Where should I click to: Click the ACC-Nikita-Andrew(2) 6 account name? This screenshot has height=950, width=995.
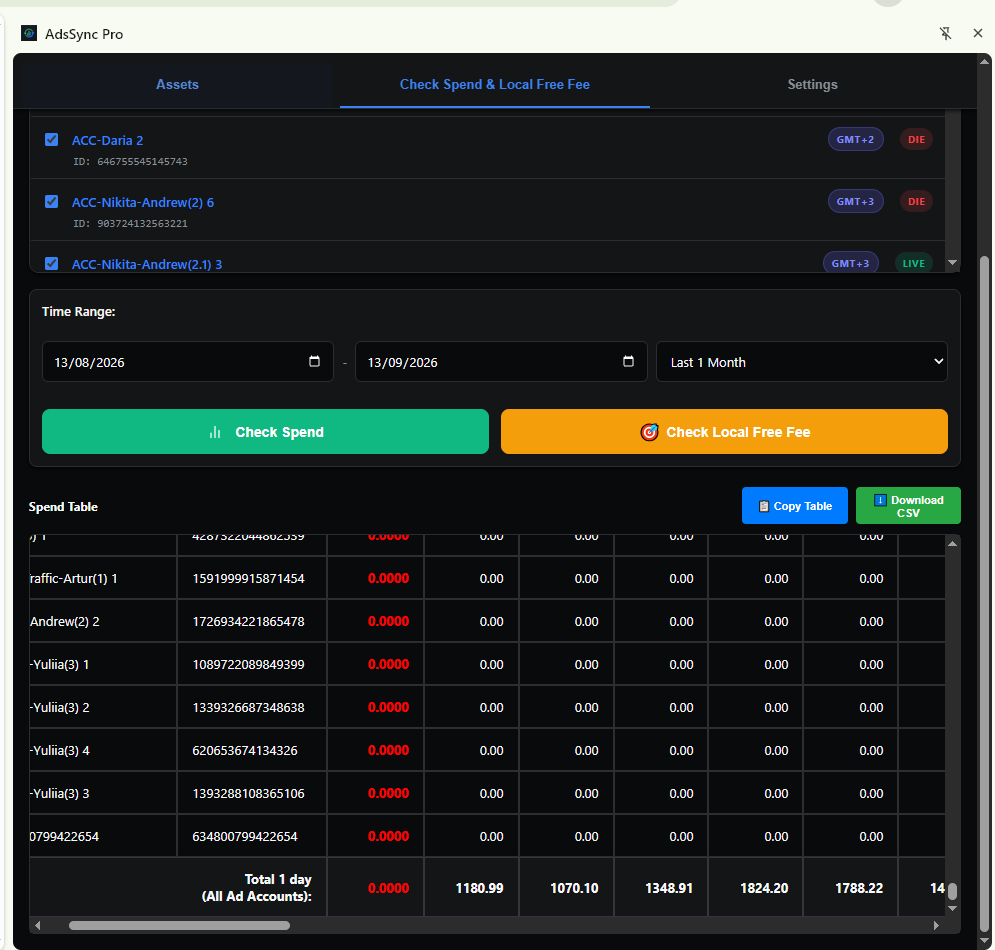click(143, 202)
